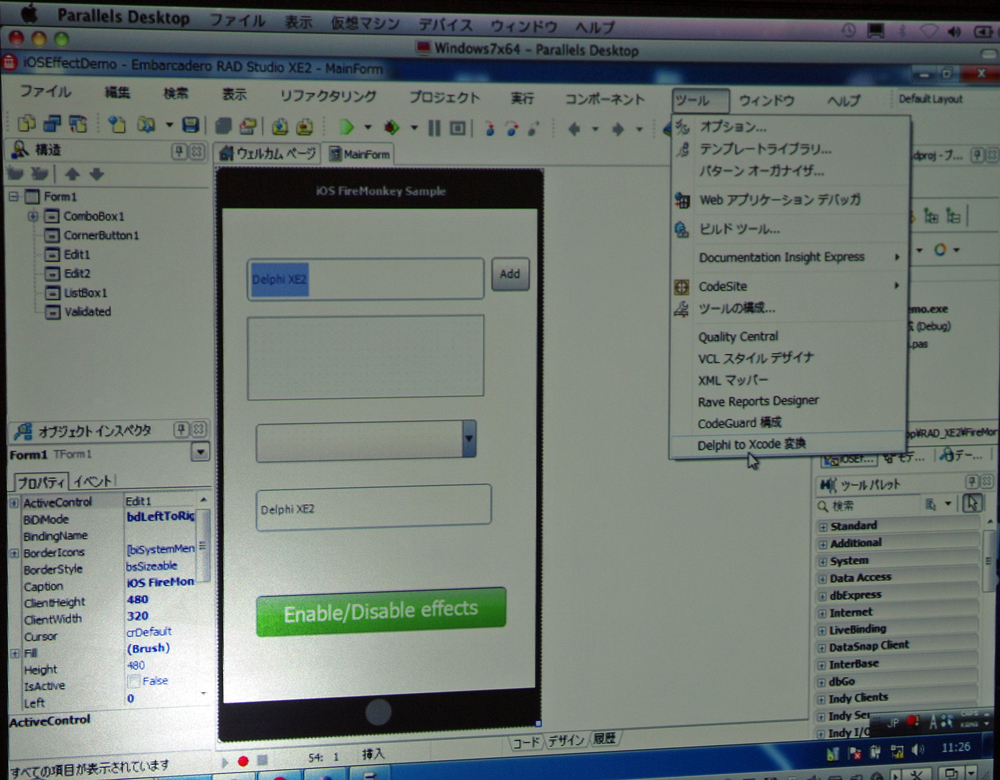Open the combo box dropdown on form
1000x780 pixels.
(x=469, y=438)
